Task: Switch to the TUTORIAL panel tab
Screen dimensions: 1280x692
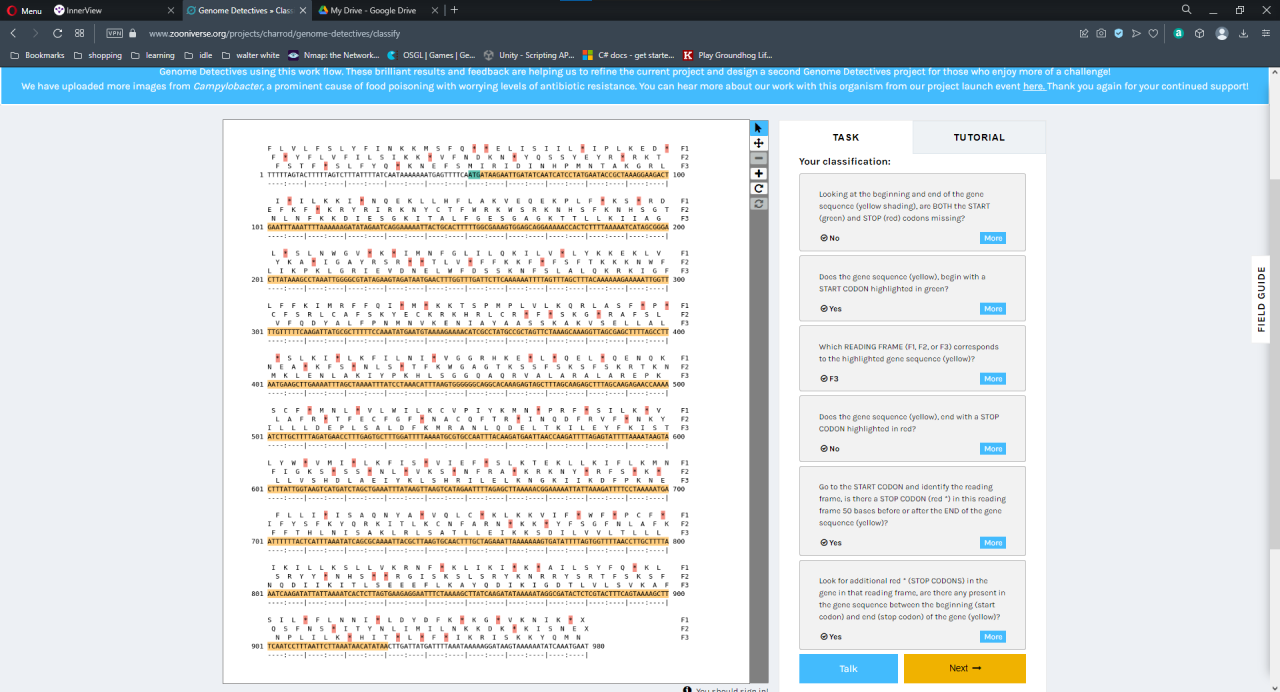Action: pos(979,137)
